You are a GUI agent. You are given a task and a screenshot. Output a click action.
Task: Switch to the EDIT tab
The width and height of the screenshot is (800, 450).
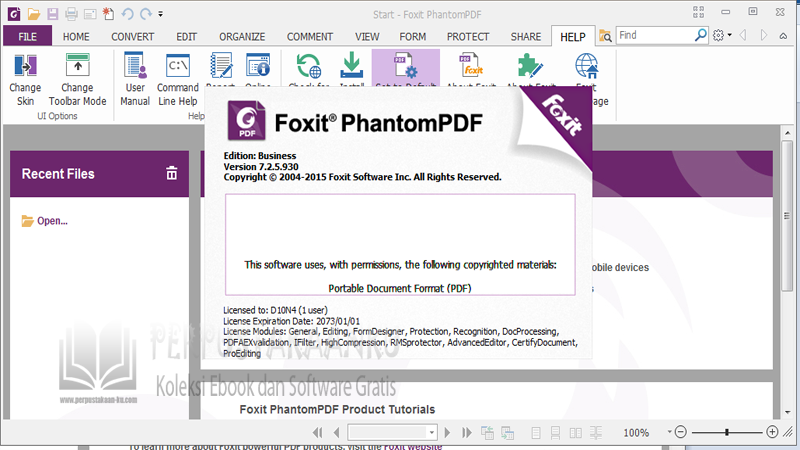(x=186, y=37)
